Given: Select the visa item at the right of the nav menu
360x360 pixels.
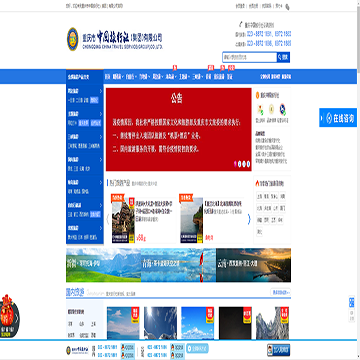Looking at the screenshot, I should coord(230,77).
